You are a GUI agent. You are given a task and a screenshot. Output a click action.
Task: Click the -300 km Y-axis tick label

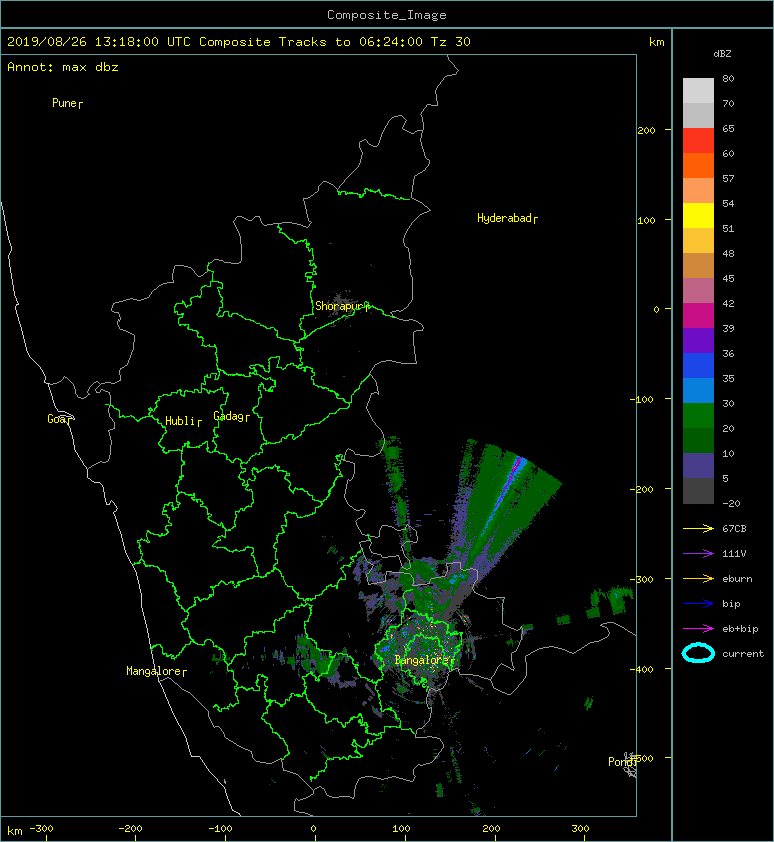pyautogui.click(x=642, y=579)
